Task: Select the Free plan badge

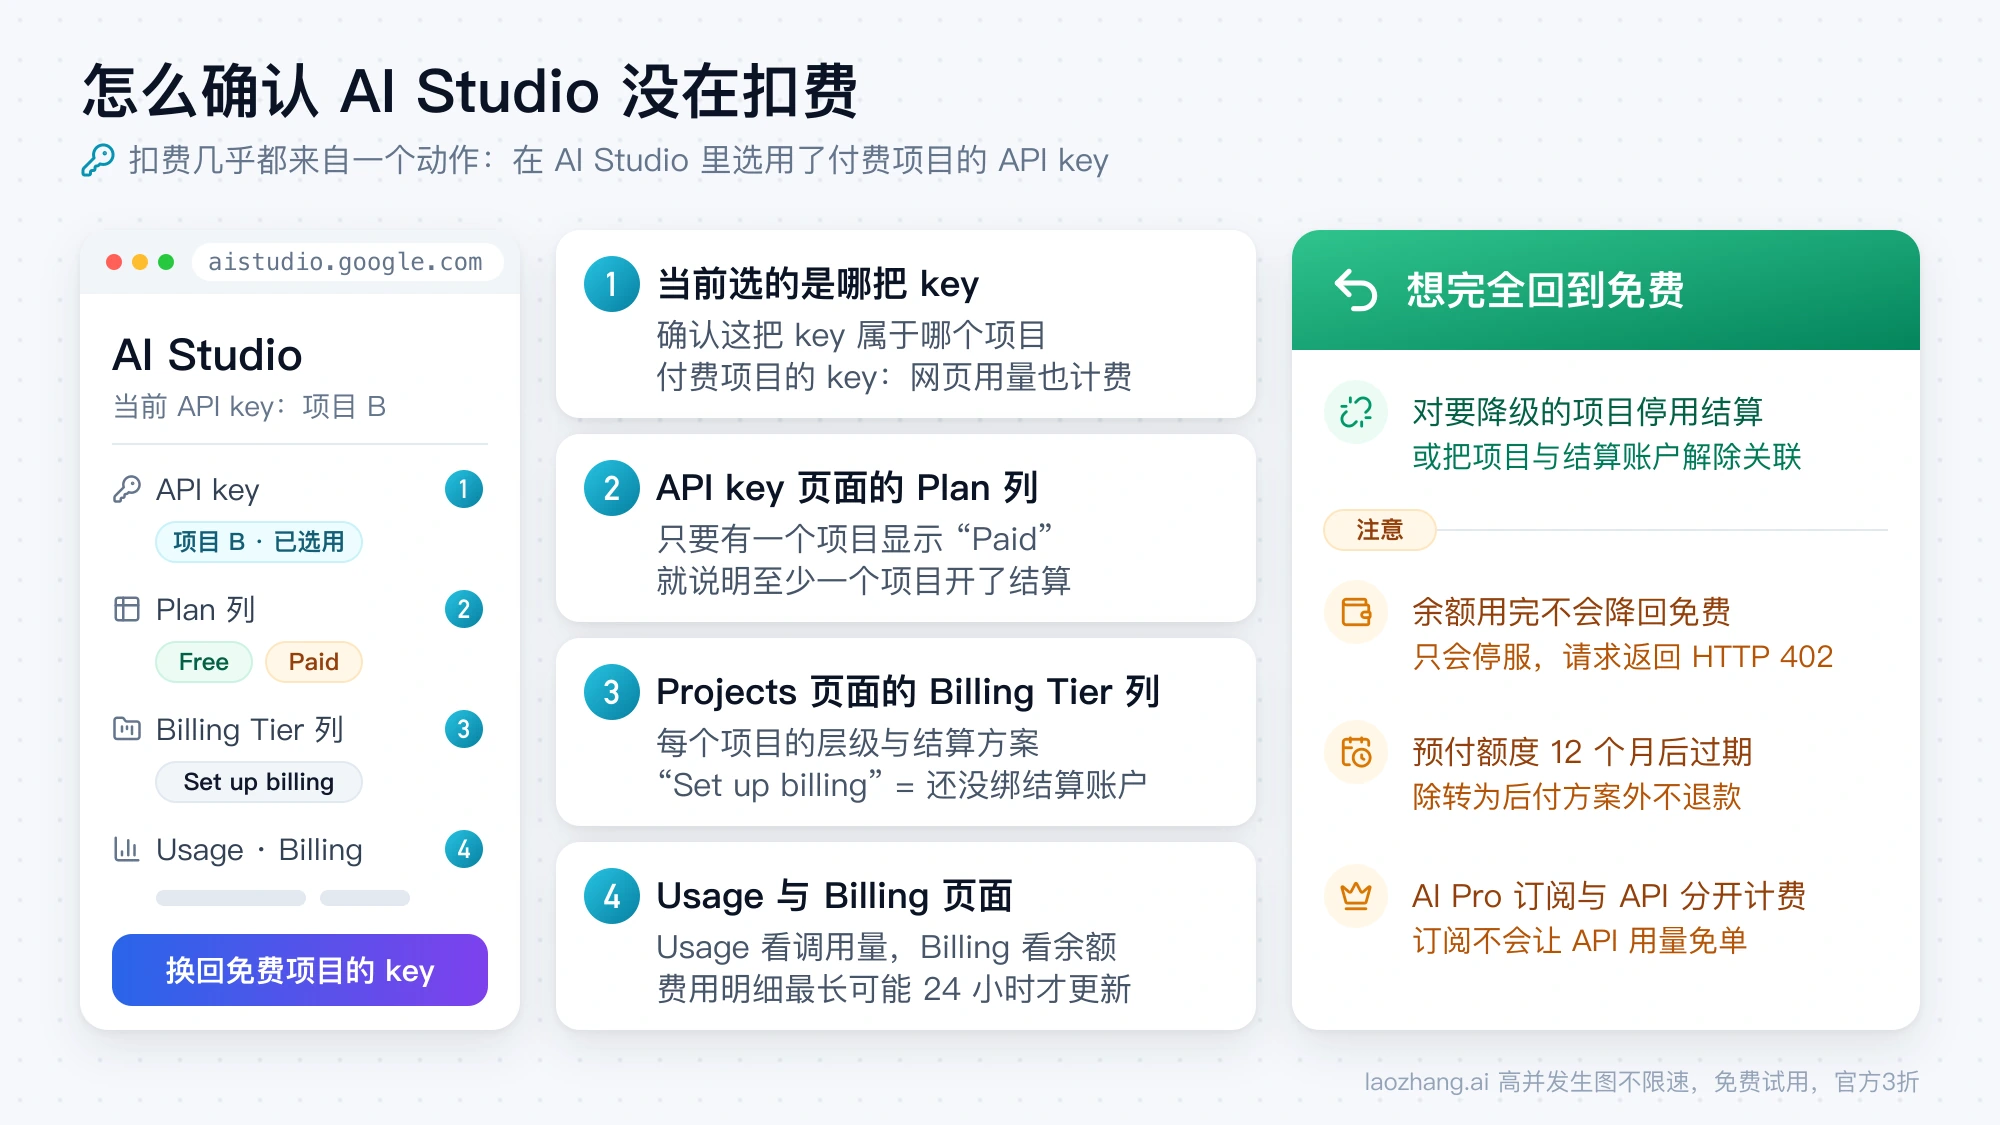Action: (204, 662)
